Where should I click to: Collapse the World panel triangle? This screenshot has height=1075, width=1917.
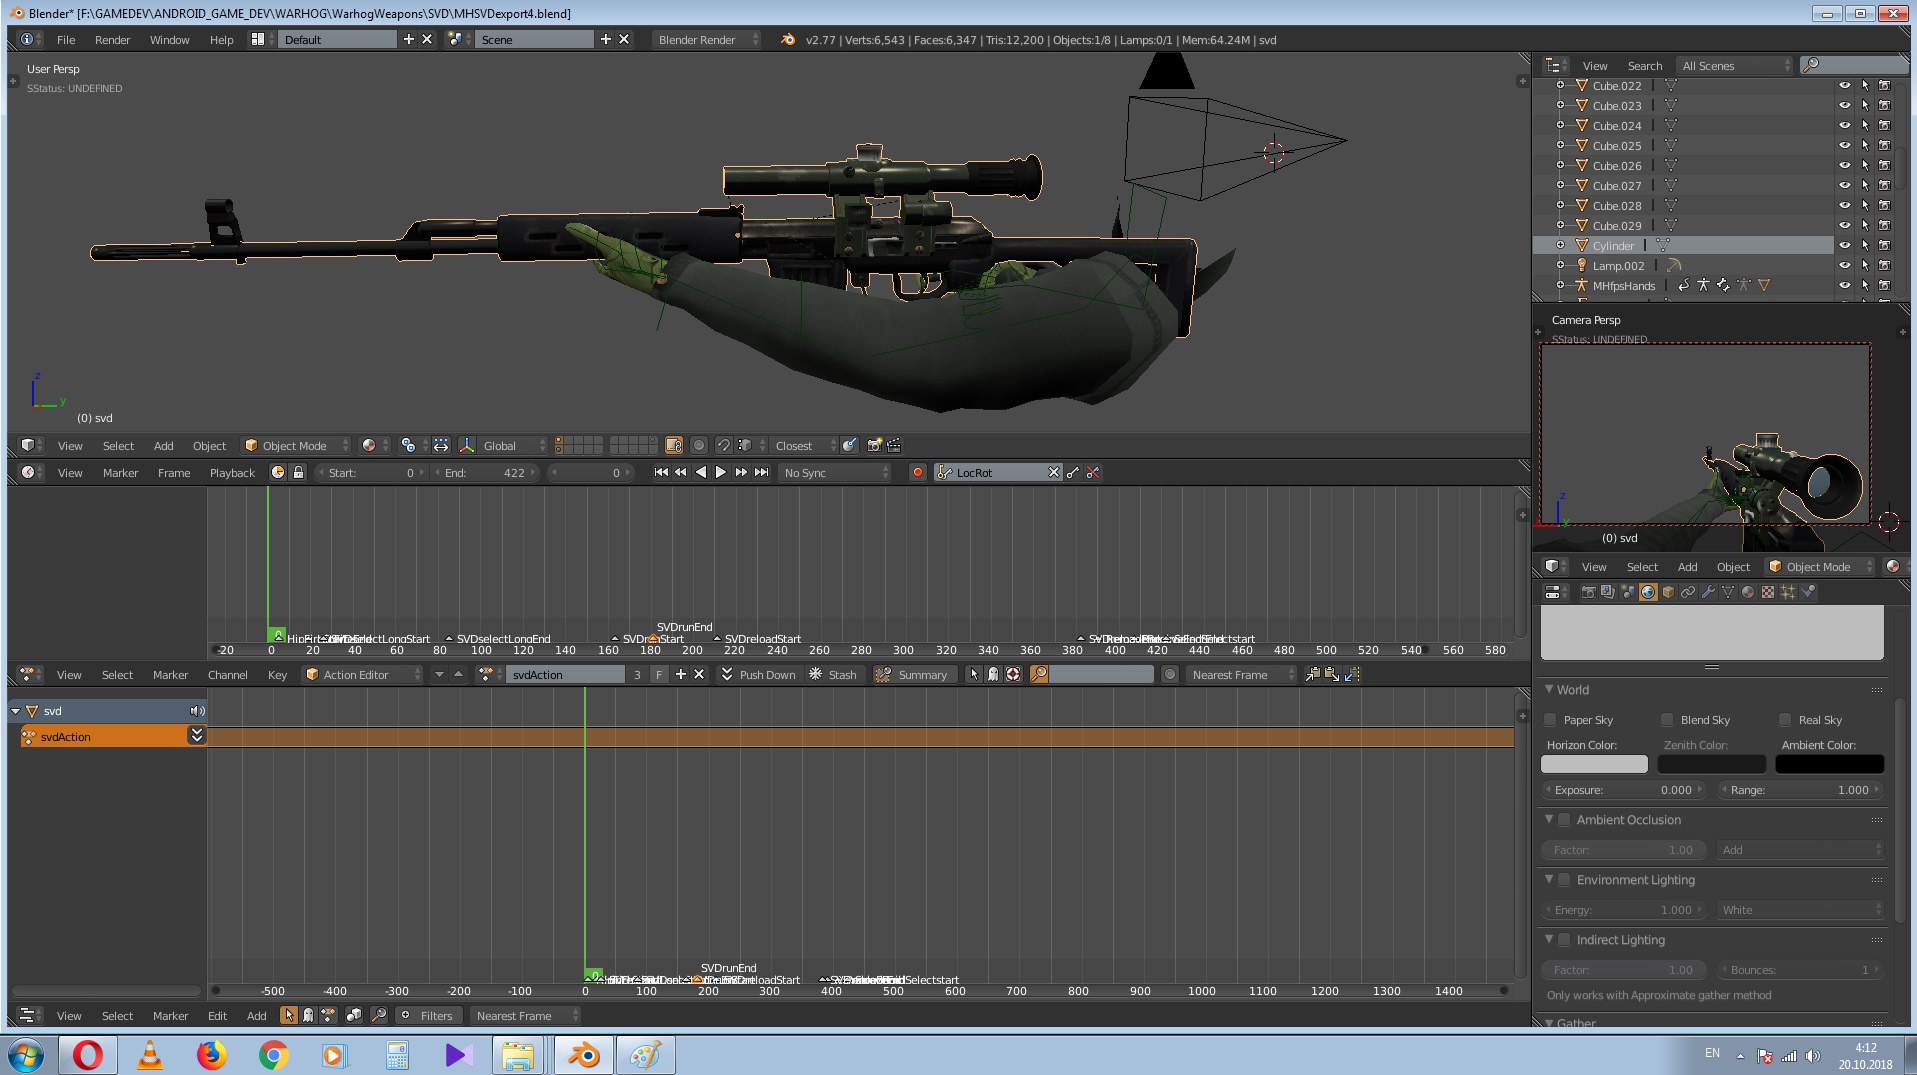(x=1549, y=689)
